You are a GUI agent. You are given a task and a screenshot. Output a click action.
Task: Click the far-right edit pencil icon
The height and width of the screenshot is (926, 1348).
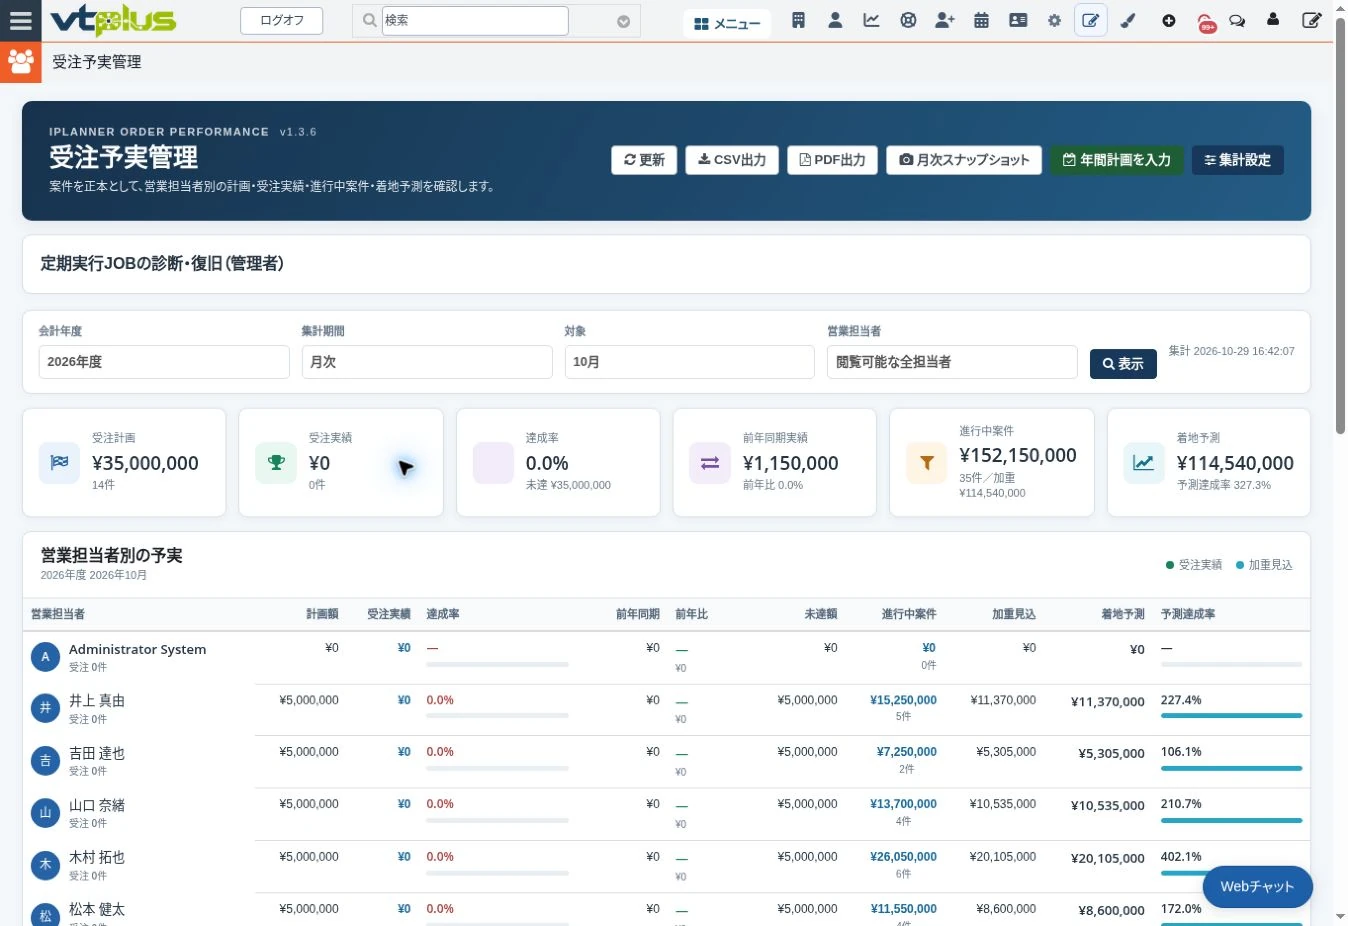click(x=1311, y=20)
